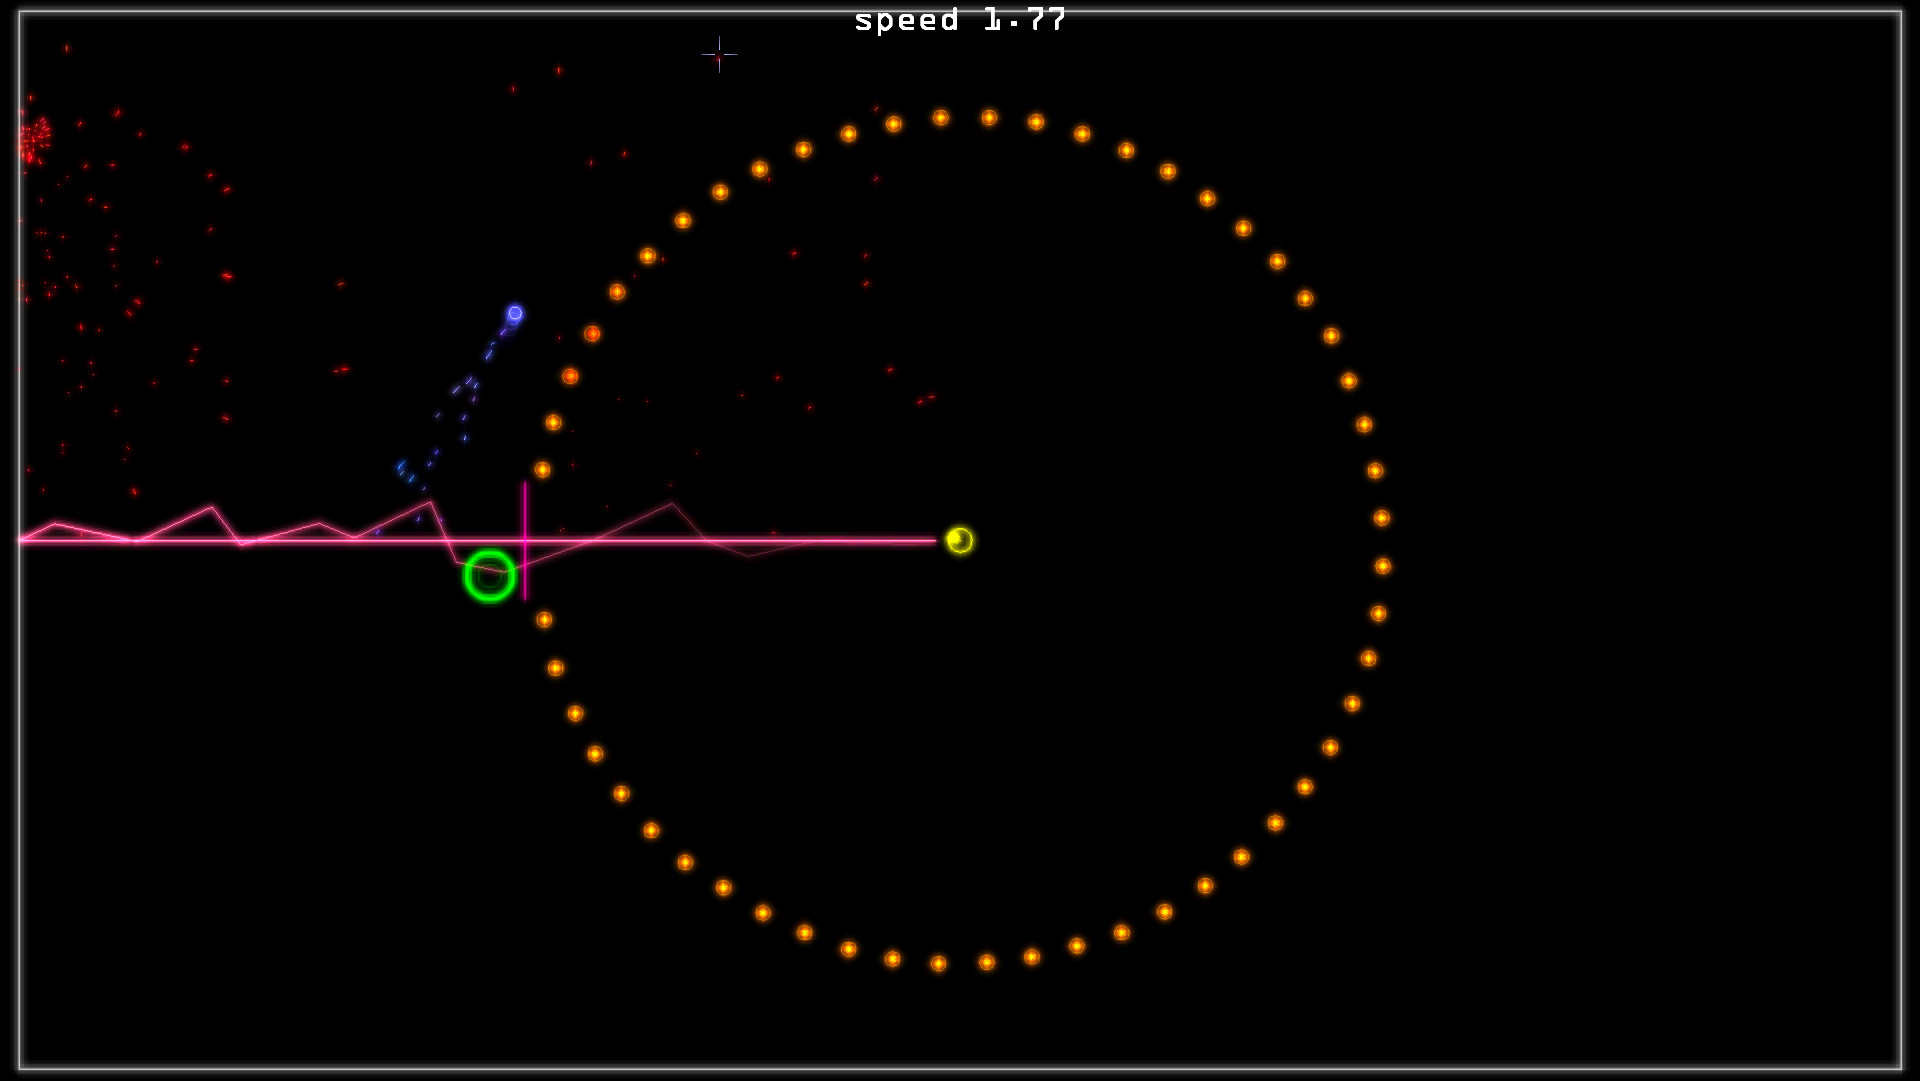This screenshot has width=1920, height=1081.
Task: Select the green ring player marker
Action: click(490, 577)
